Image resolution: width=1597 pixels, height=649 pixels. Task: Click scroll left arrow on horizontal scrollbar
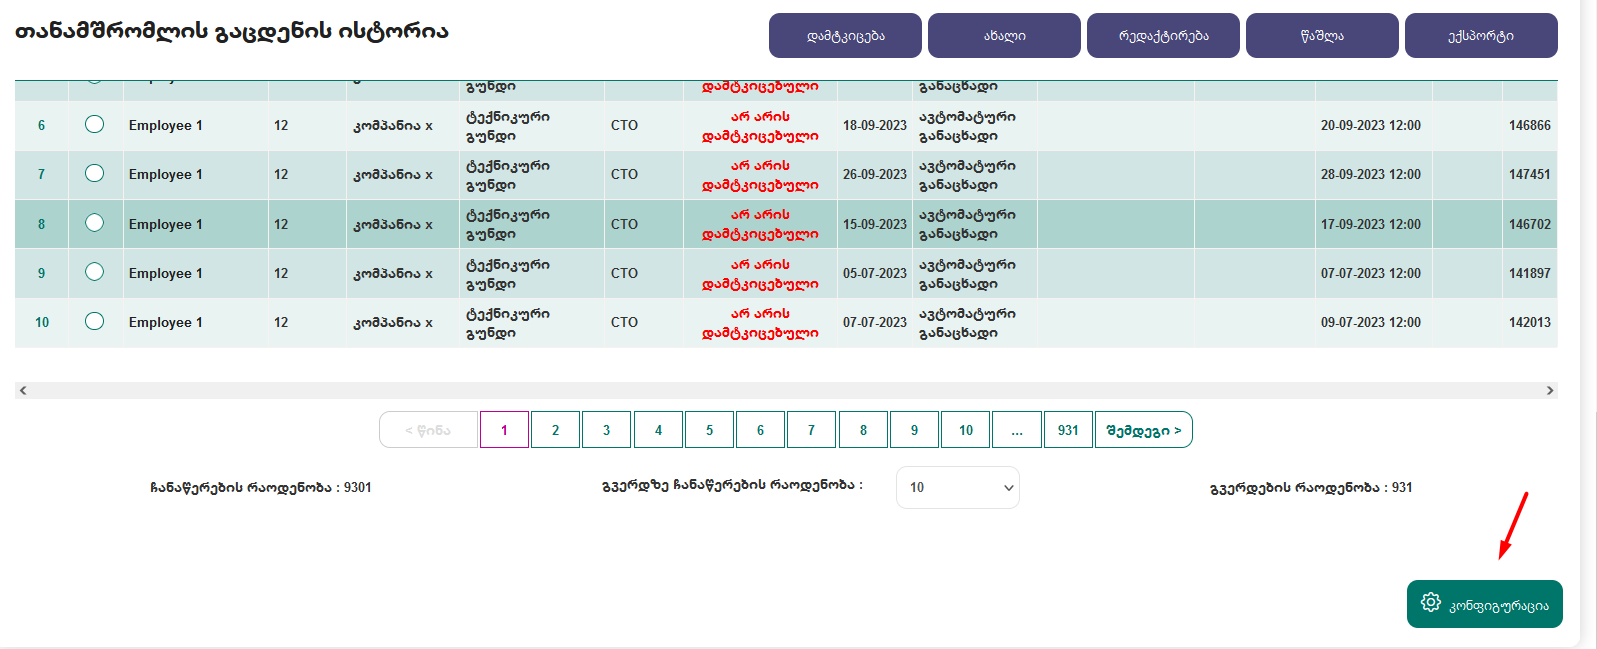[23, 390]
